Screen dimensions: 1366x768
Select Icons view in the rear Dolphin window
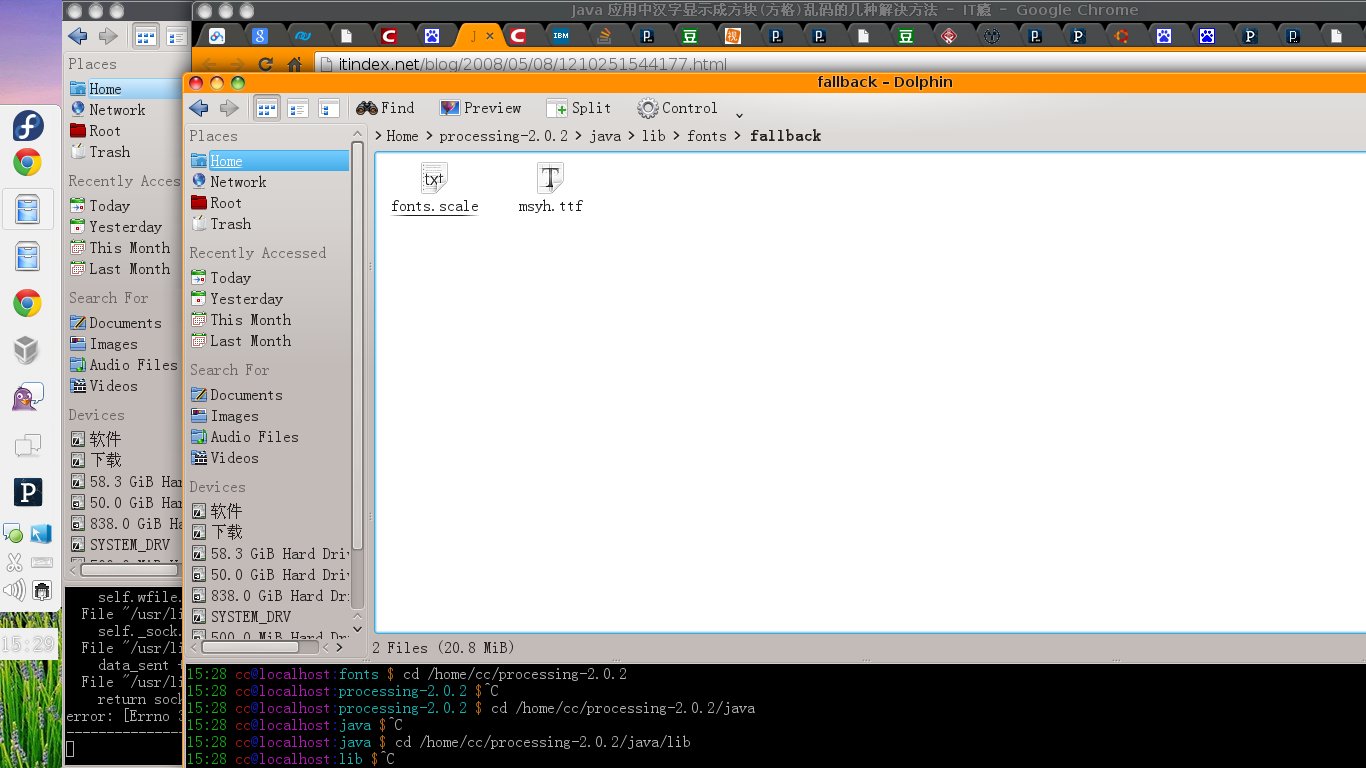coord(146,37)
